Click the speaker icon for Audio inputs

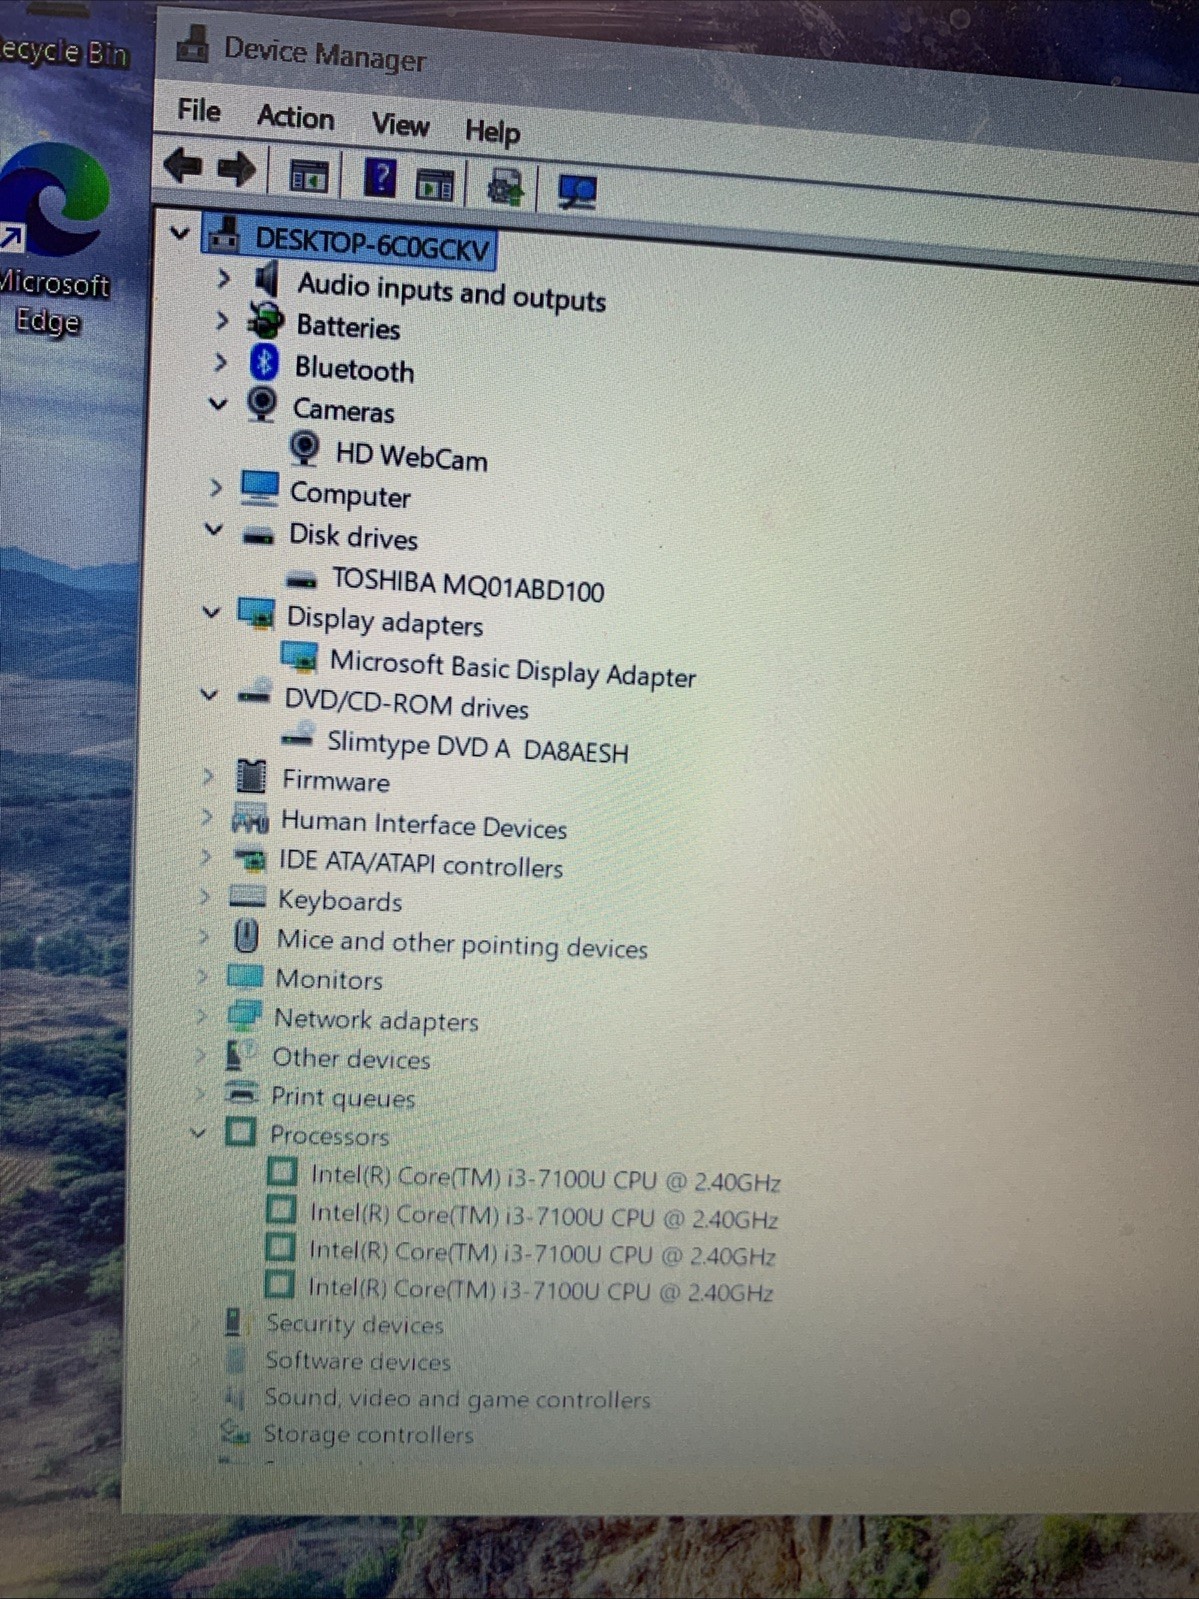point(266,279)
